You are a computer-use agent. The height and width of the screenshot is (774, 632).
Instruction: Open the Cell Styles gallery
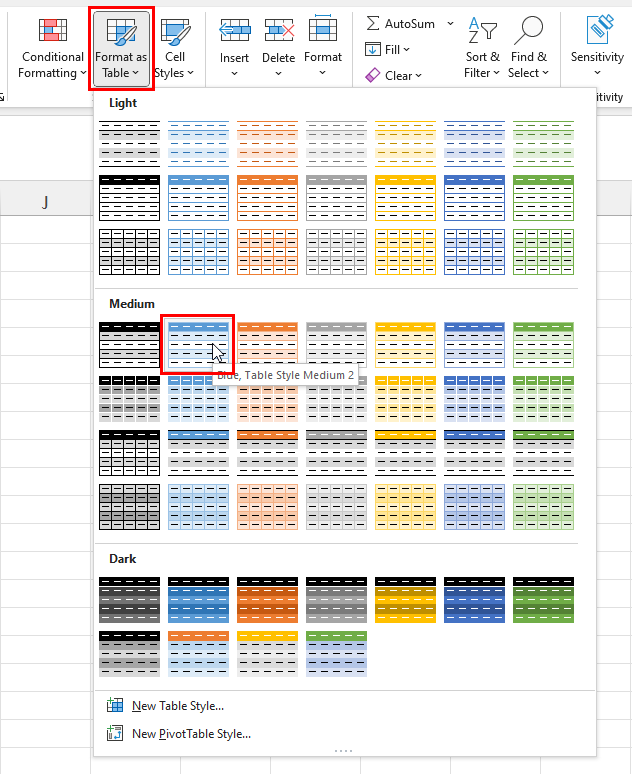[175, 48]
